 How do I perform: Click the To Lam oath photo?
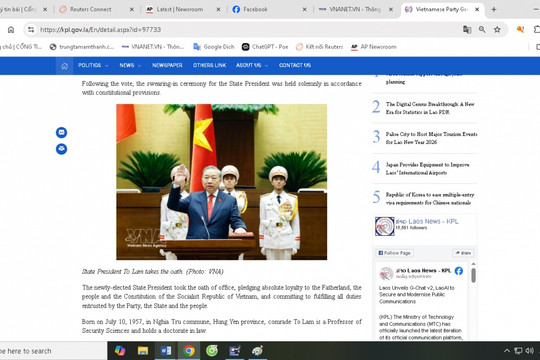221,182
